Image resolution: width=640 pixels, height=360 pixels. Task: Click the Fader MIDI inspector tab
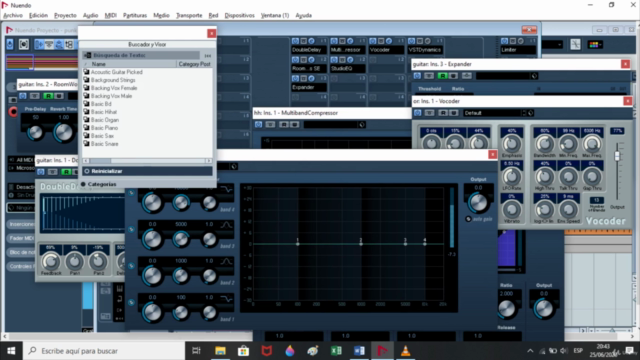(x=21, y=238)
